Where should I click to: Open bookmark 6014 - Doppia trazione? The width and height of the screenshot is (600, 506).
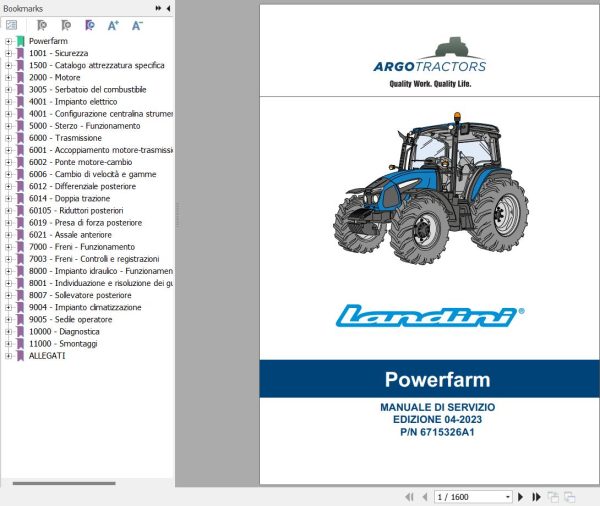(x=70, y=198)
